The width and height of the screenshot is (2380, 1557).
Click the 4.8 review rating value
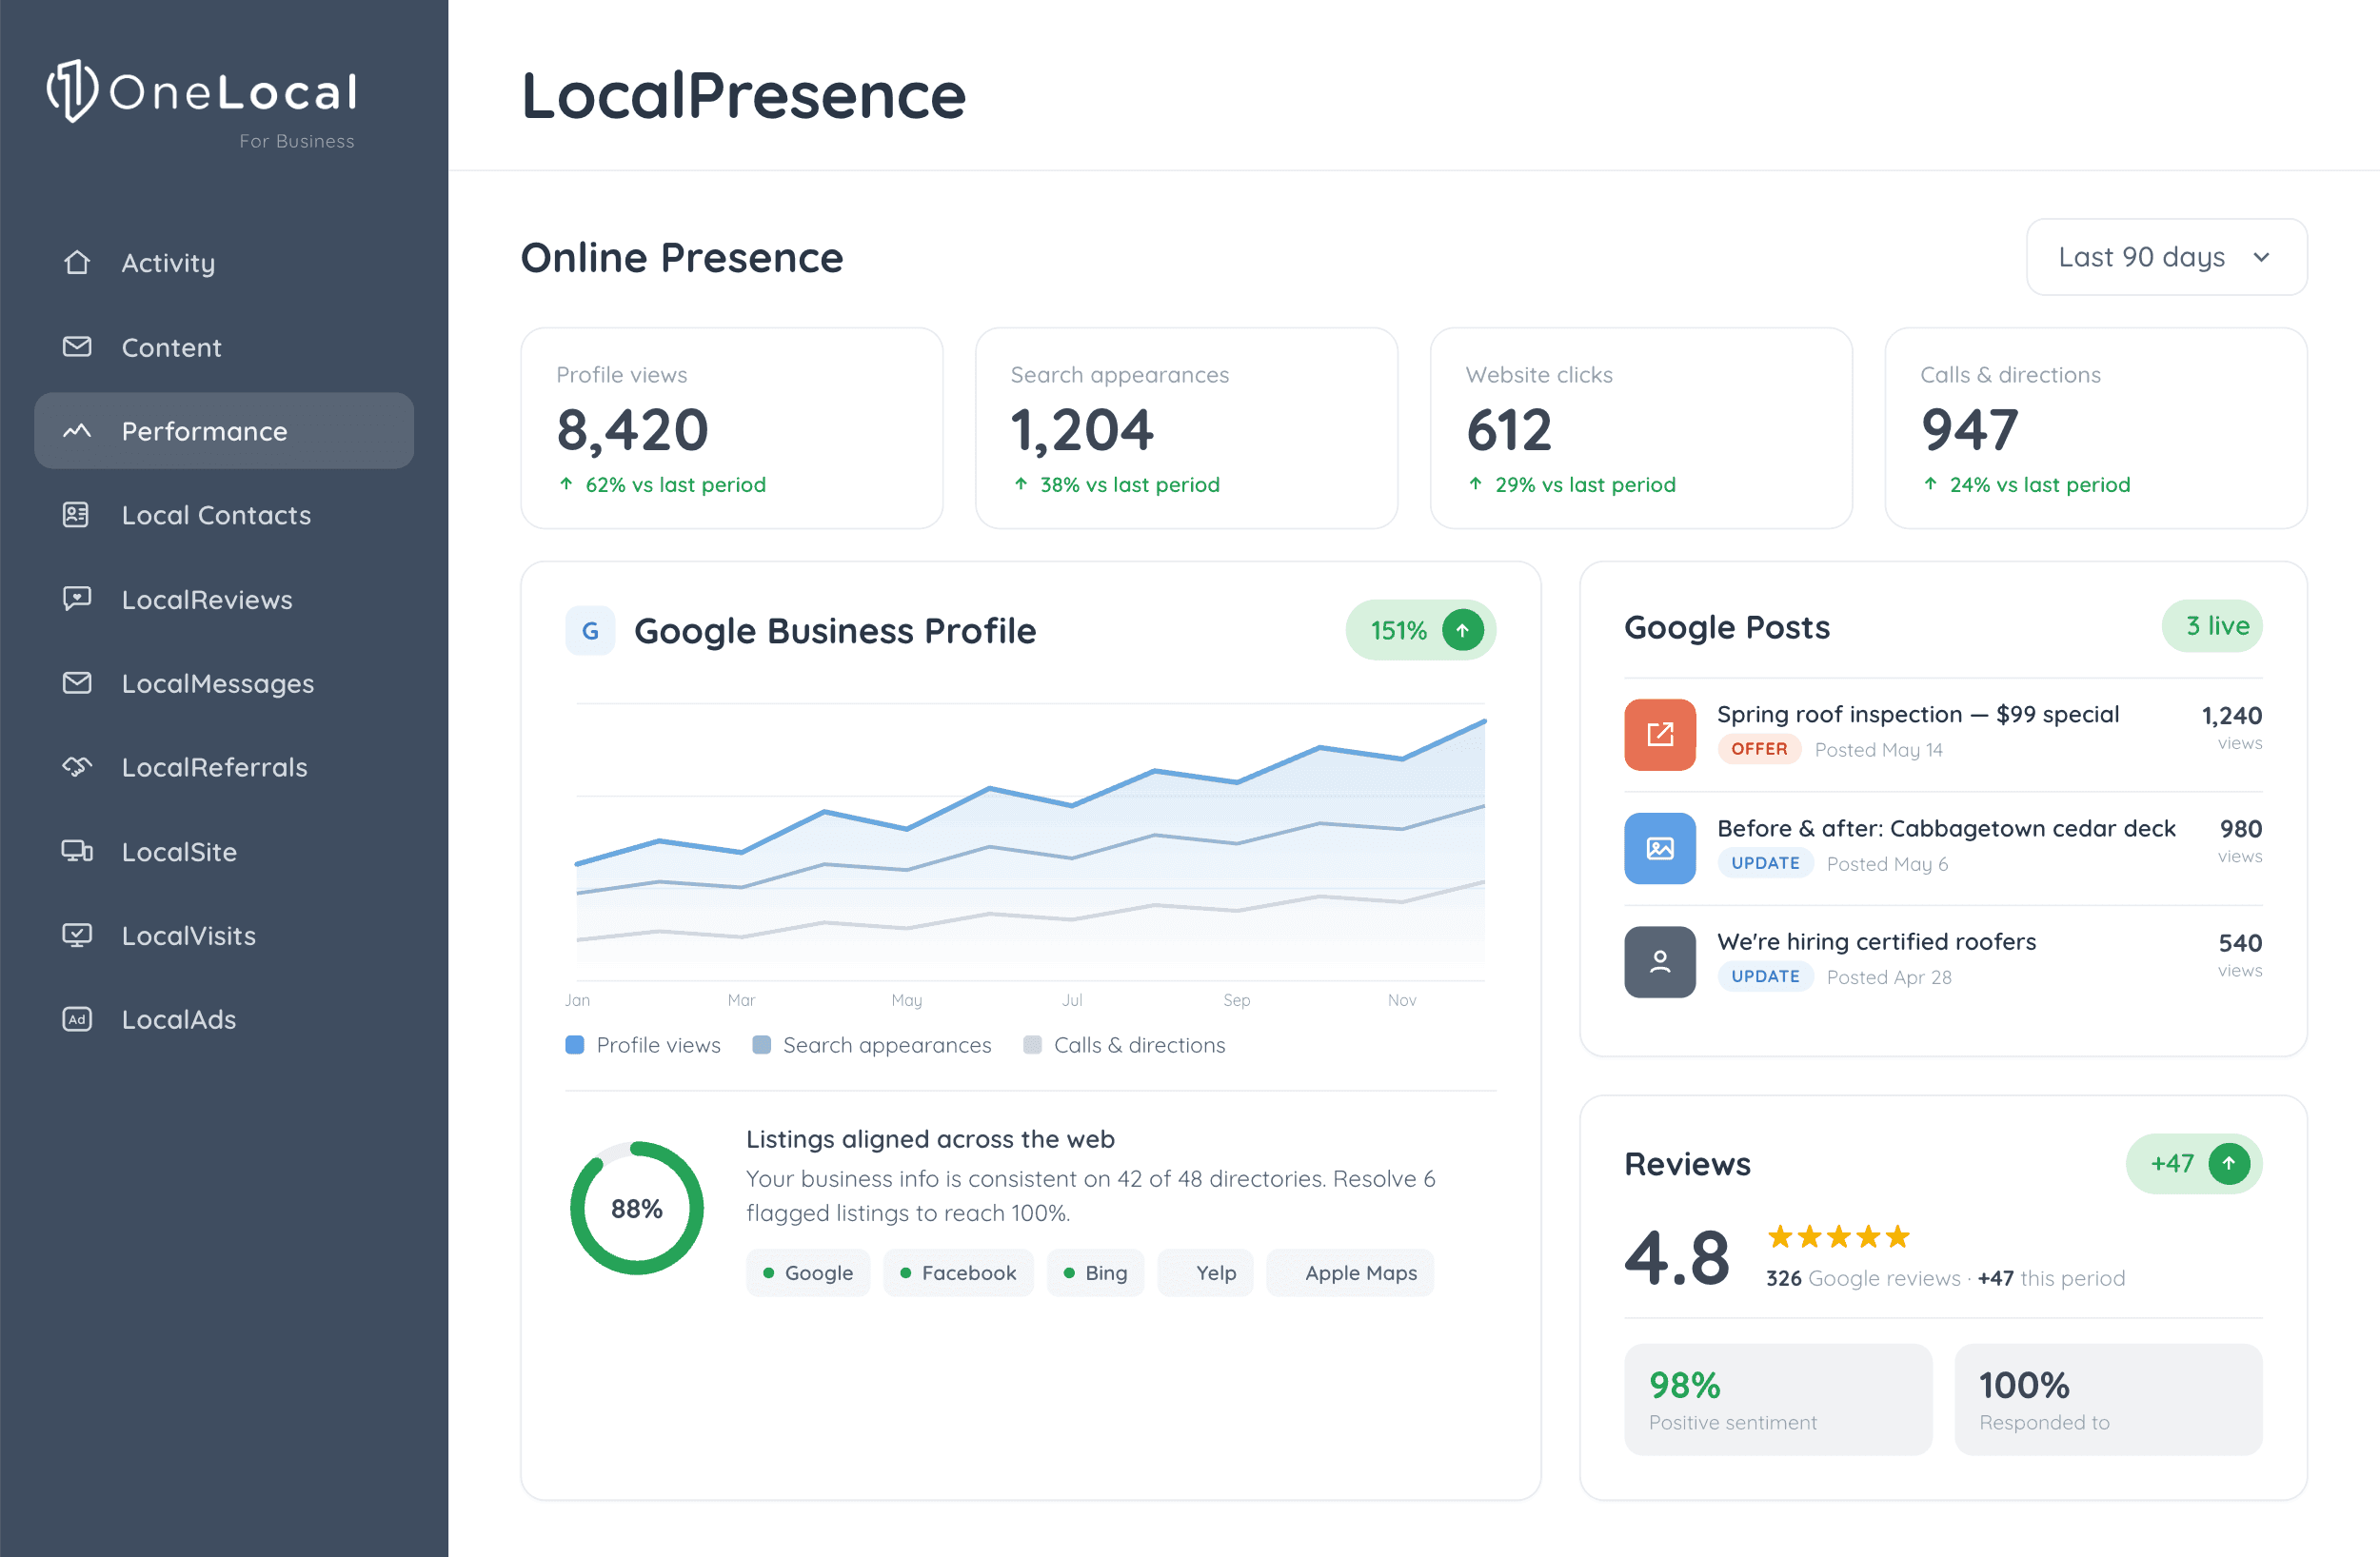pyautogui.click(x=1677, y=1257)
